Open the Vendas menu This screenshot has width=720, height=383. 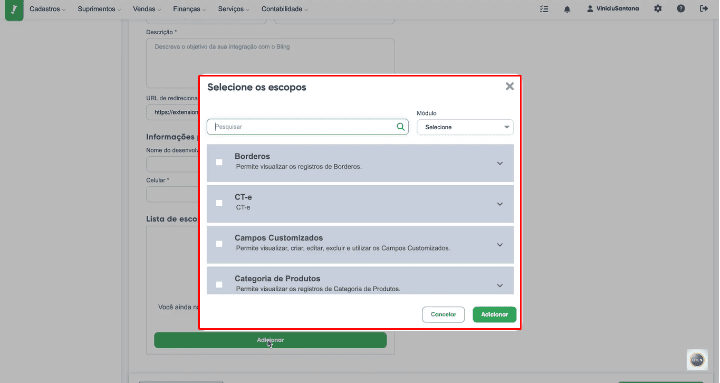(x=146, y=9)
